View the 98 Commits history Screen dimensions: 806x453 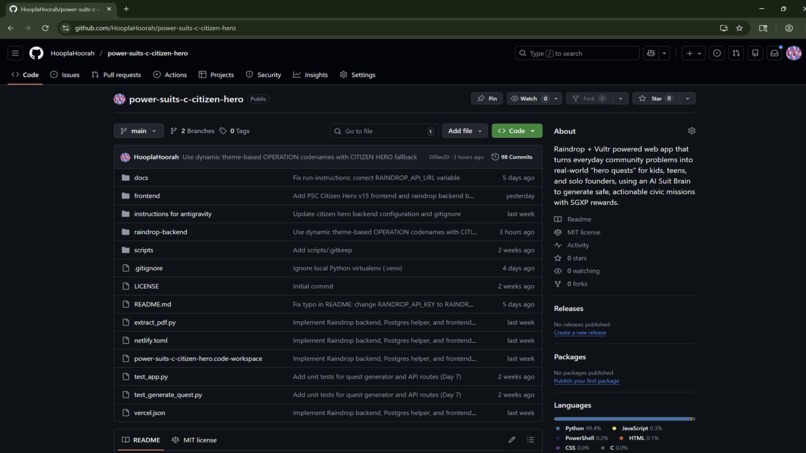[x=512, y=157]
